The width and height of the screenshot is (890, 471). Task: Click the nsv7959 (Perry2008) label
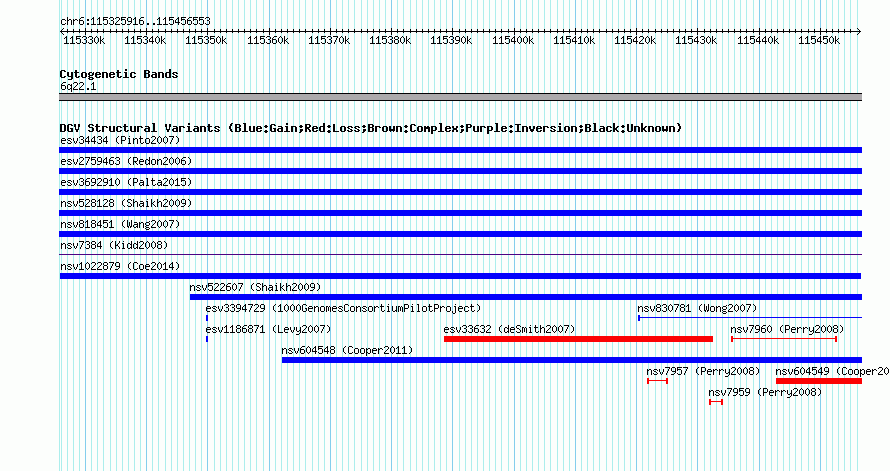765,392
